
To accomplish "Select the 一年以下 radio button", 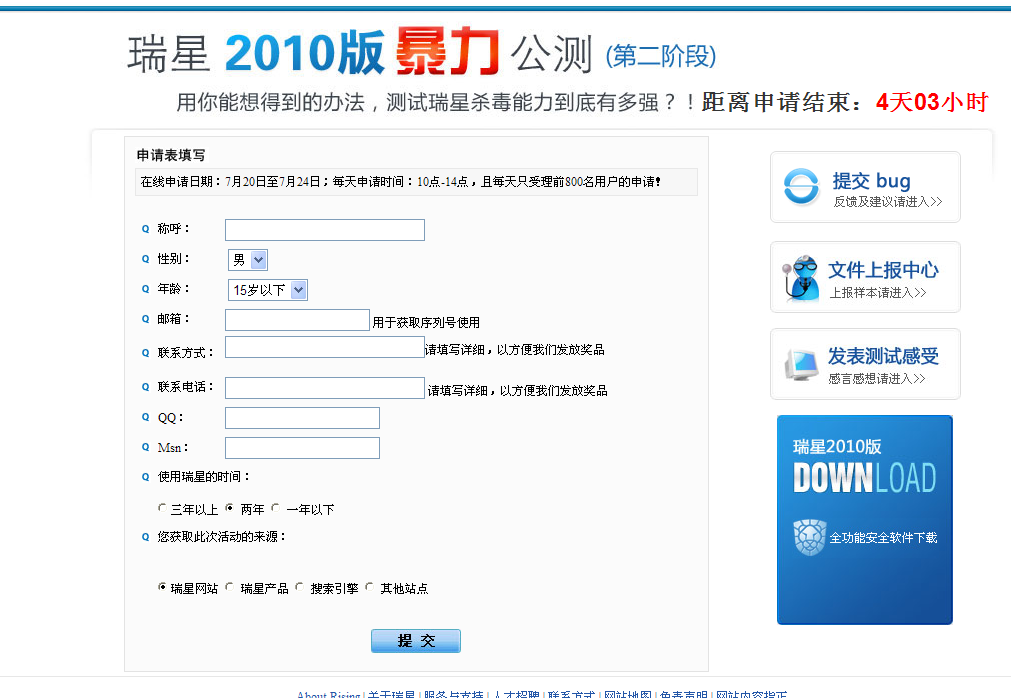I will click(275, 508).
